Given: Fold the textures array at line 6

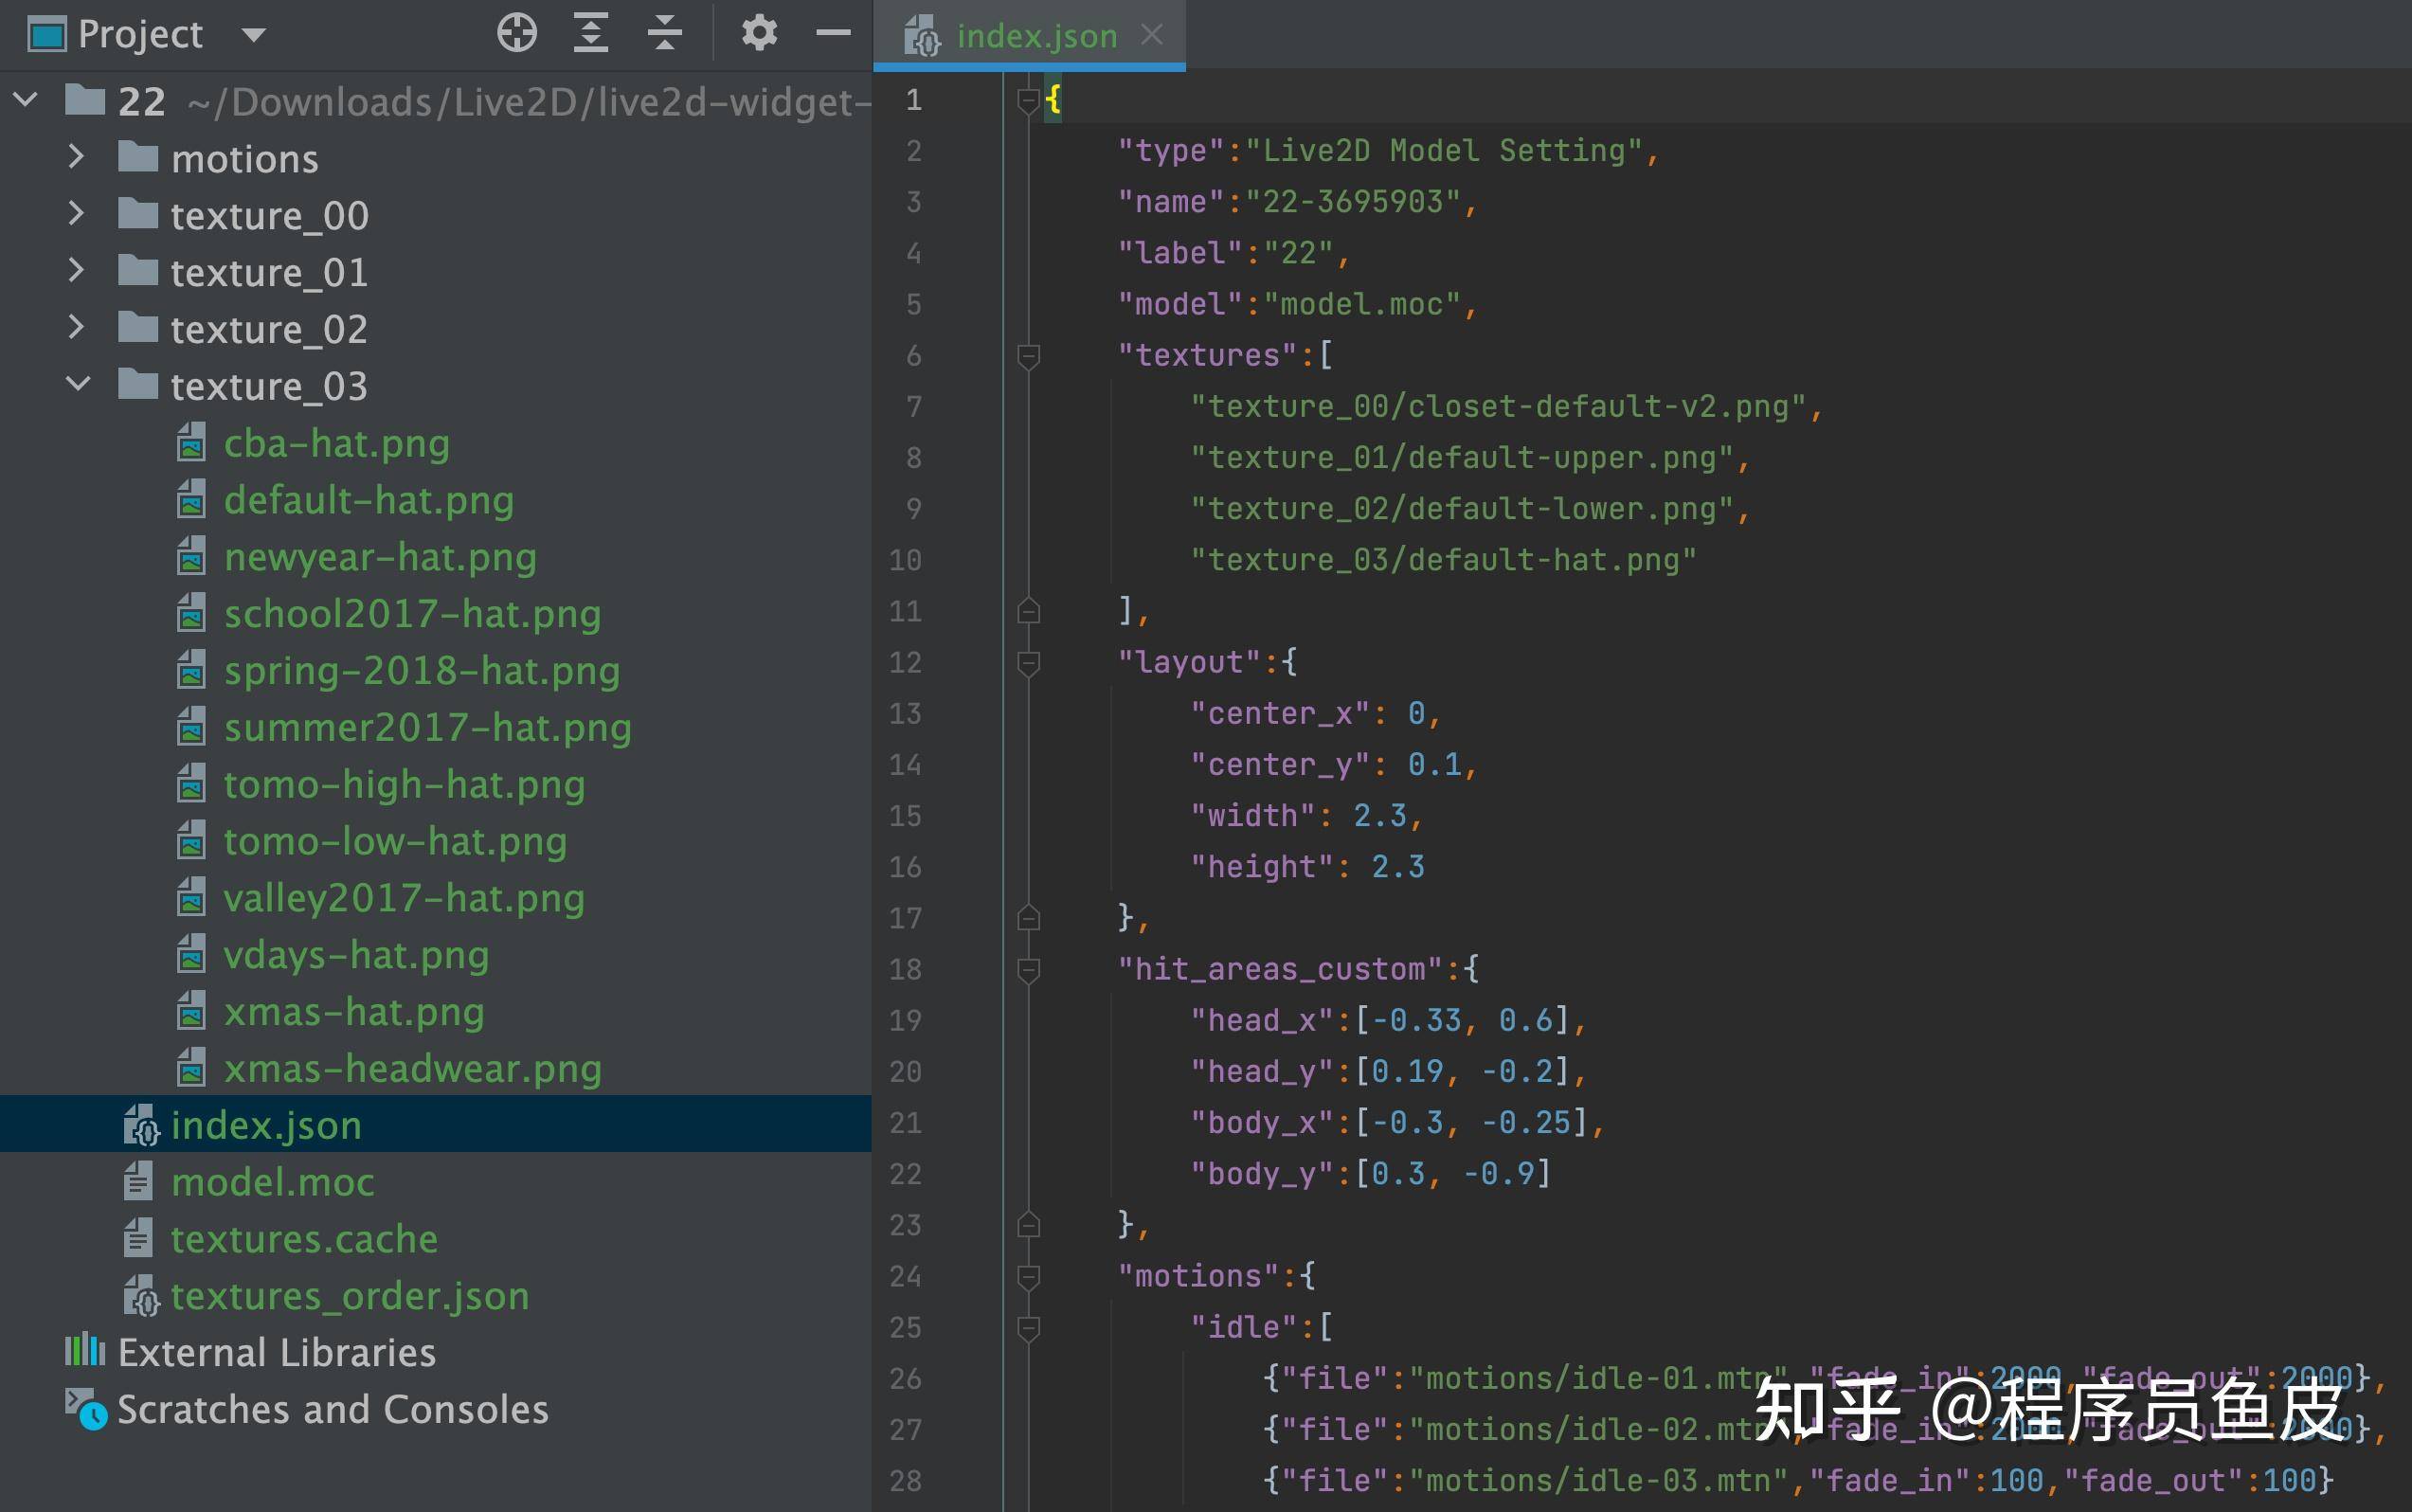Looking at the screenshot, I should pyautogui.click(x=1028, y=356).
